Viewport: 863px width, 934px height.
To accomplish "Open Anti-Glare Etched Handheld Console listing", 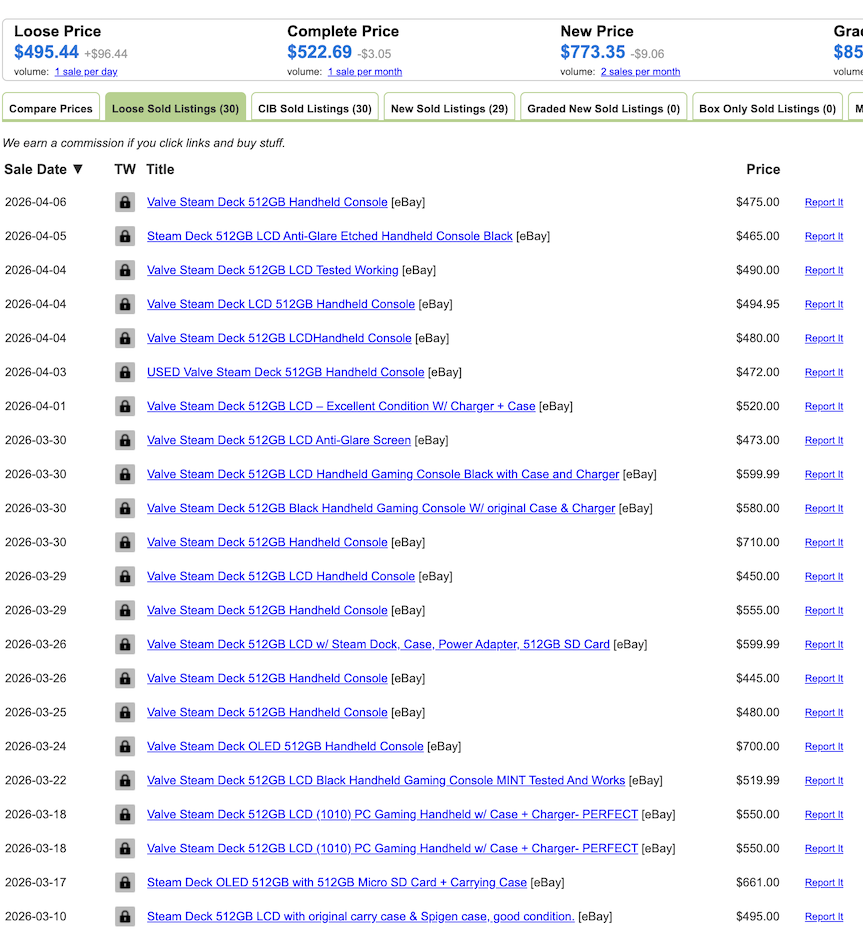I will (x=329, y=236).
